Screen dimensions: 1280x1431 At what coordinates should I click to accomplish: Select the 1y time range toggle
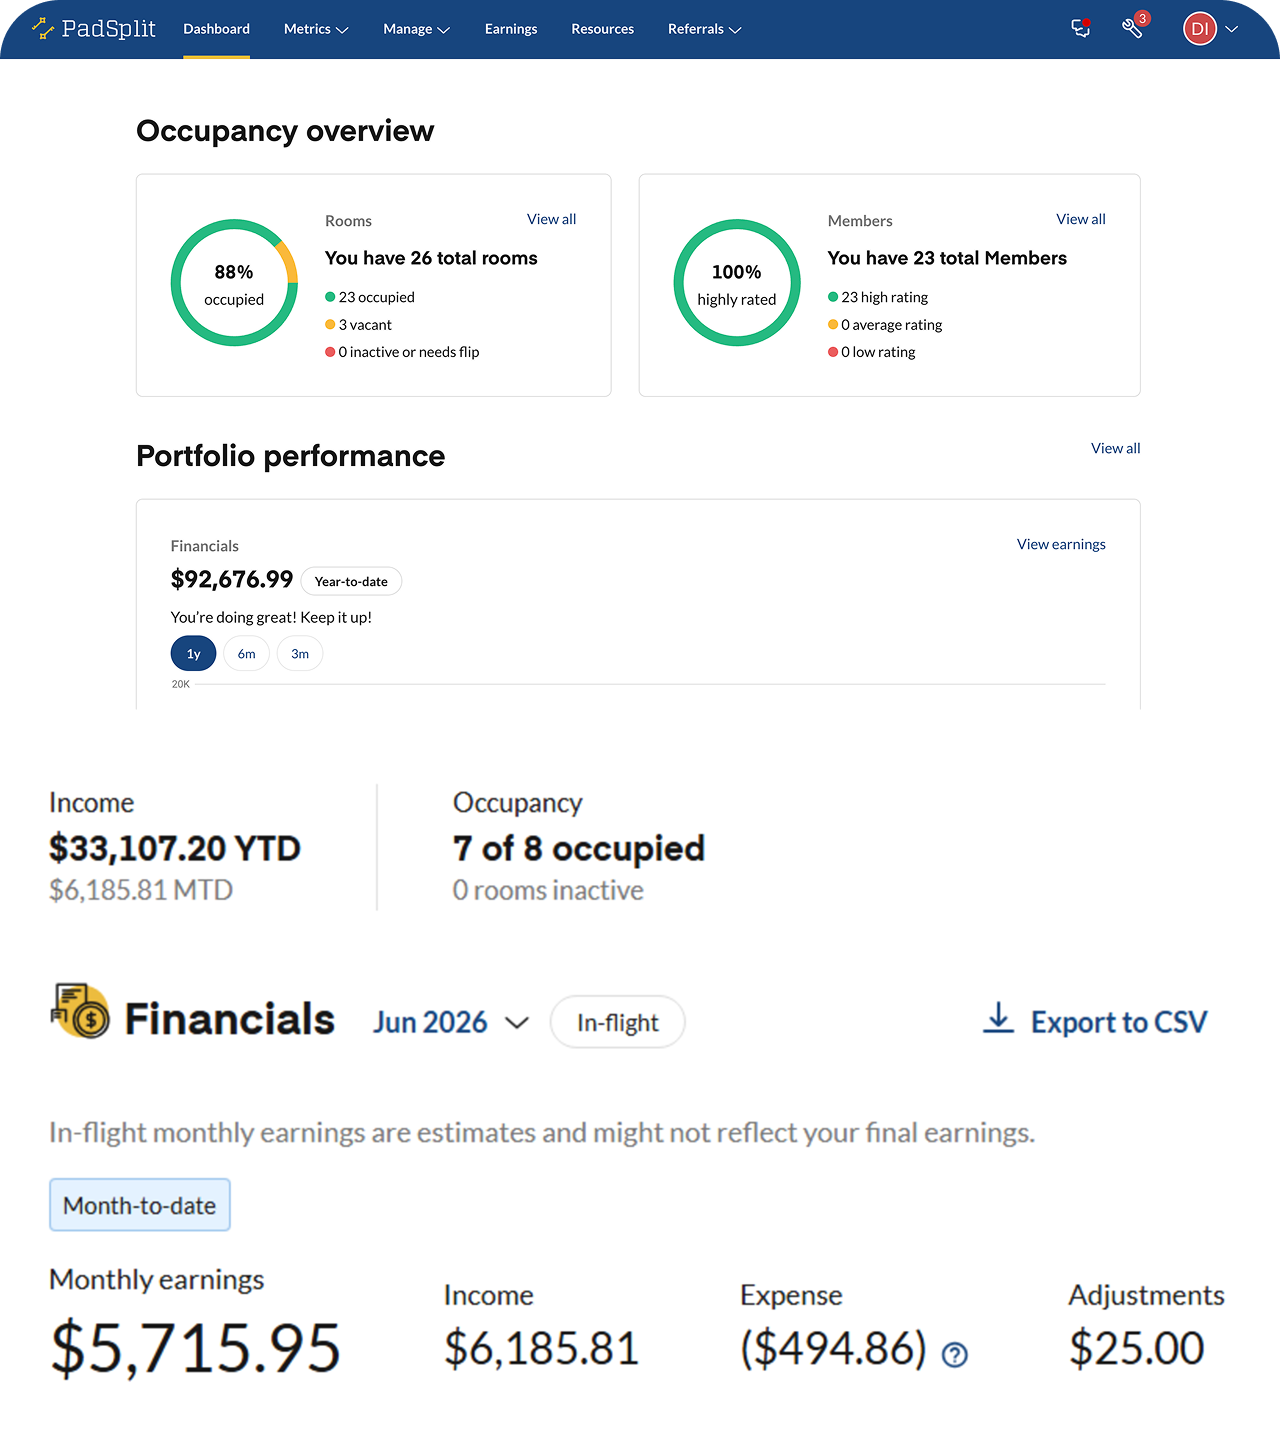point(193,654)
